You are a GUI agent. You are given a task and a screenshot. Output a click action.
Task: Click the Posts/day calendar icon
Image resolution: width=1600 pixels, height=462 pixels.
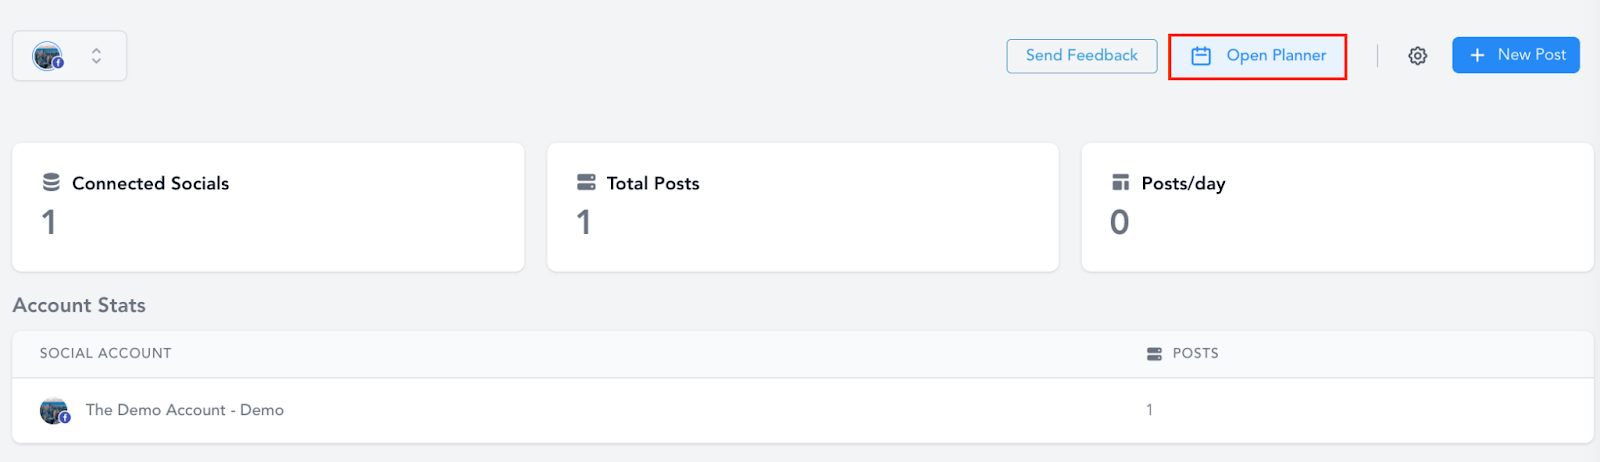tap(1121, 182)
